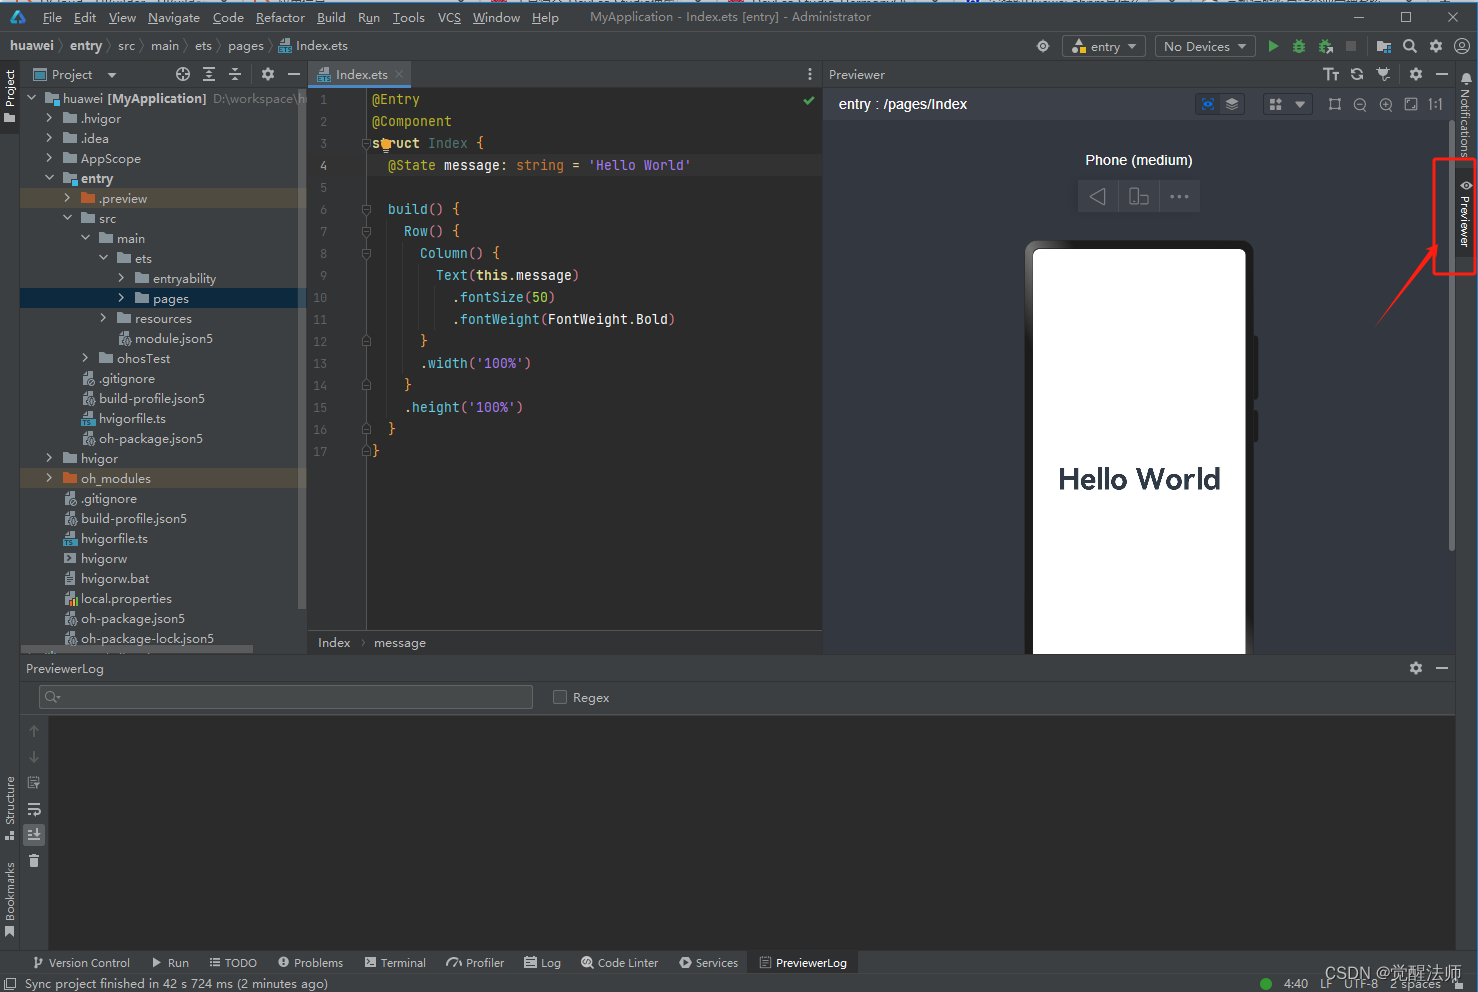Screen dimensions: 1478x992
Task: Open the three-dots more options on phone preview
Action: pyautogui.click(x=1180, y=196)
